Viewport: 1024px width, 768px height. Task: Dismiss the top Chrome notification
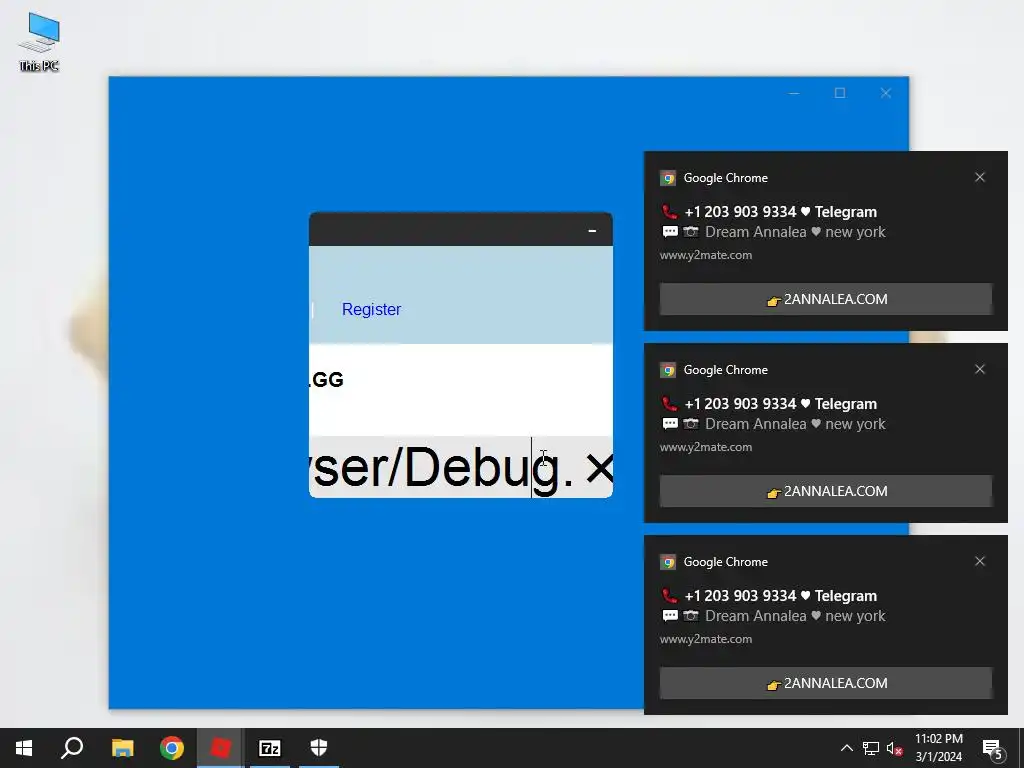980,177
